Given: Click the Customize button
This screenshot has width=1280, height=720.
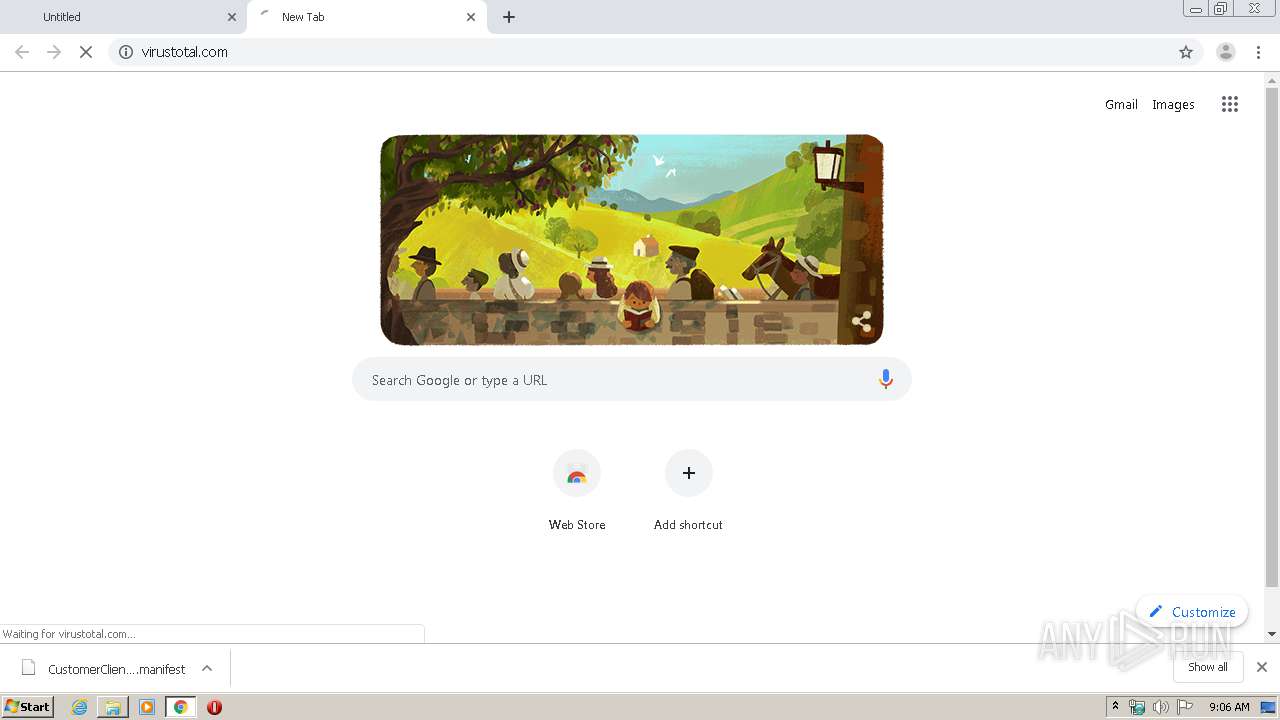Looking at the screenshot, I should pyautogui.click(x=1192, y=612).
